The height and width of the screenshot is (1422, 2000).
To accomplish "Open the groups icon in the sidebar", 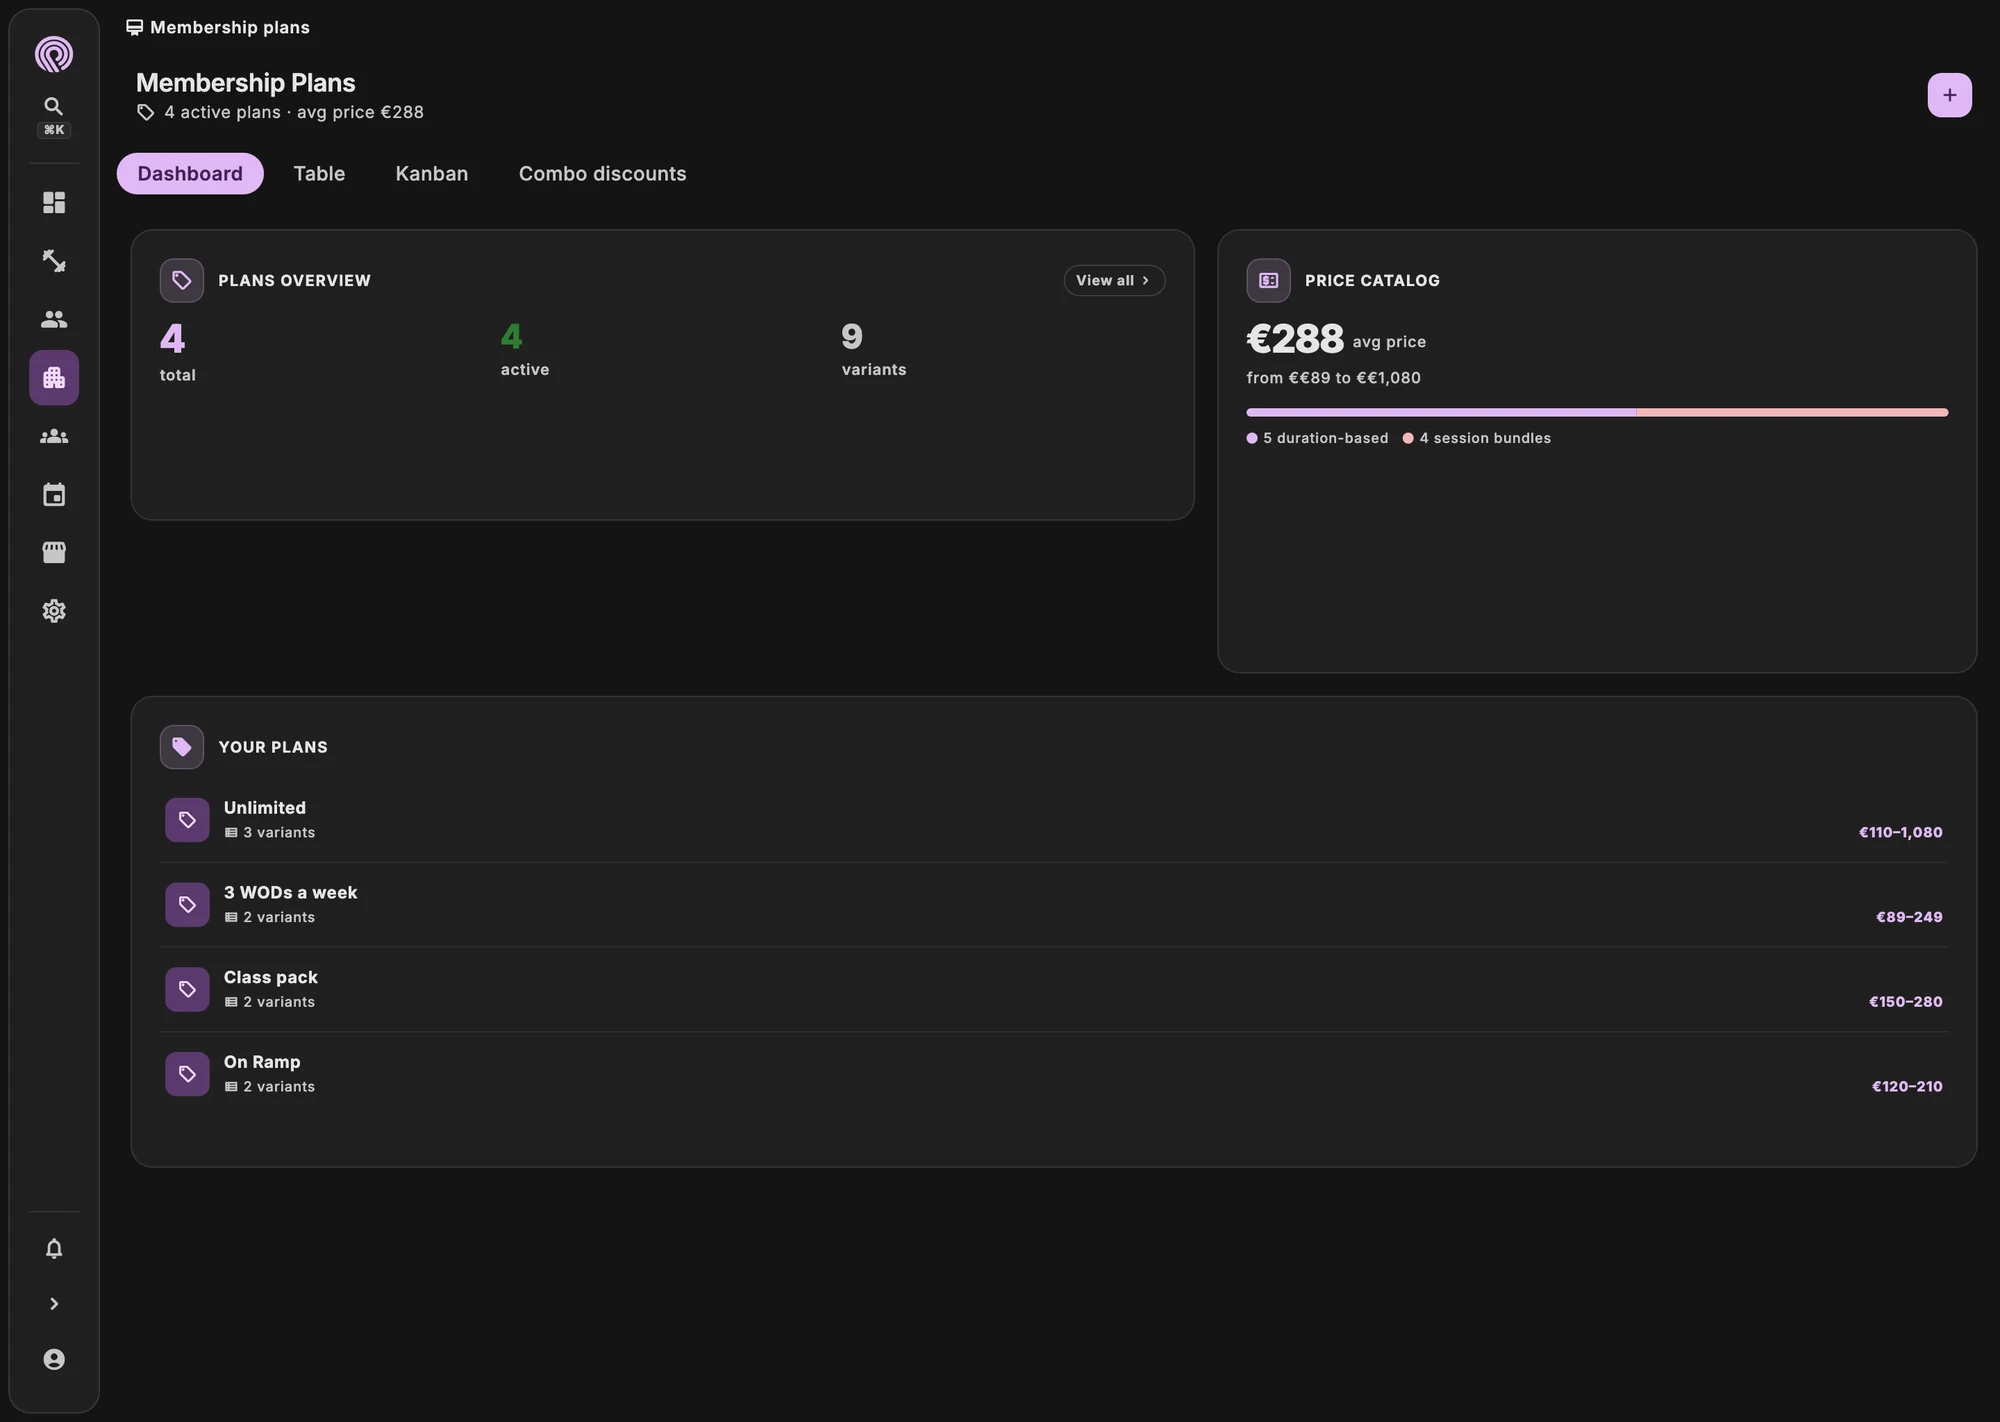I will click(x=54, y=436).
